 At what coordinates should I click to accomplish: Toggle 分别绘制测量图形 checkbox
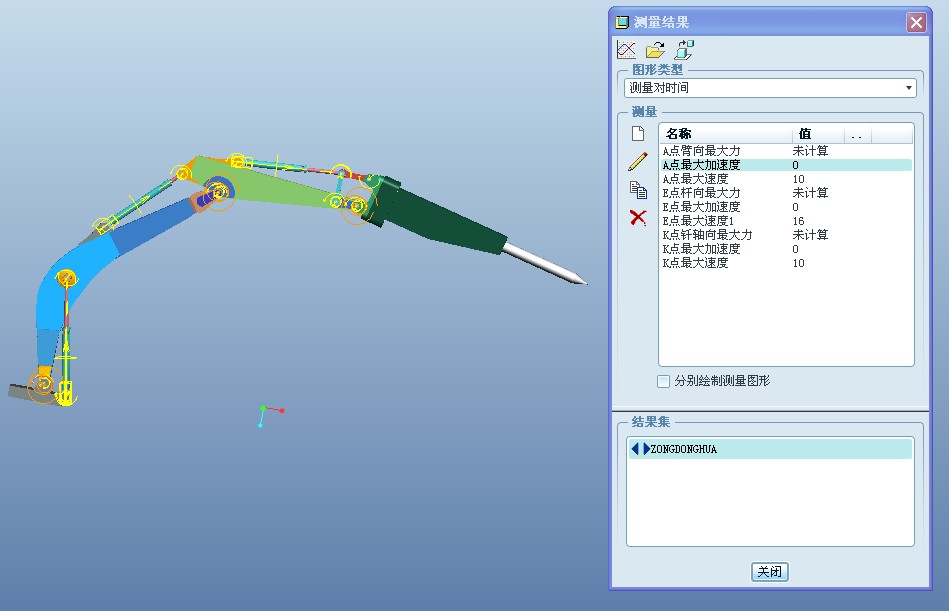tap(663, 381)
